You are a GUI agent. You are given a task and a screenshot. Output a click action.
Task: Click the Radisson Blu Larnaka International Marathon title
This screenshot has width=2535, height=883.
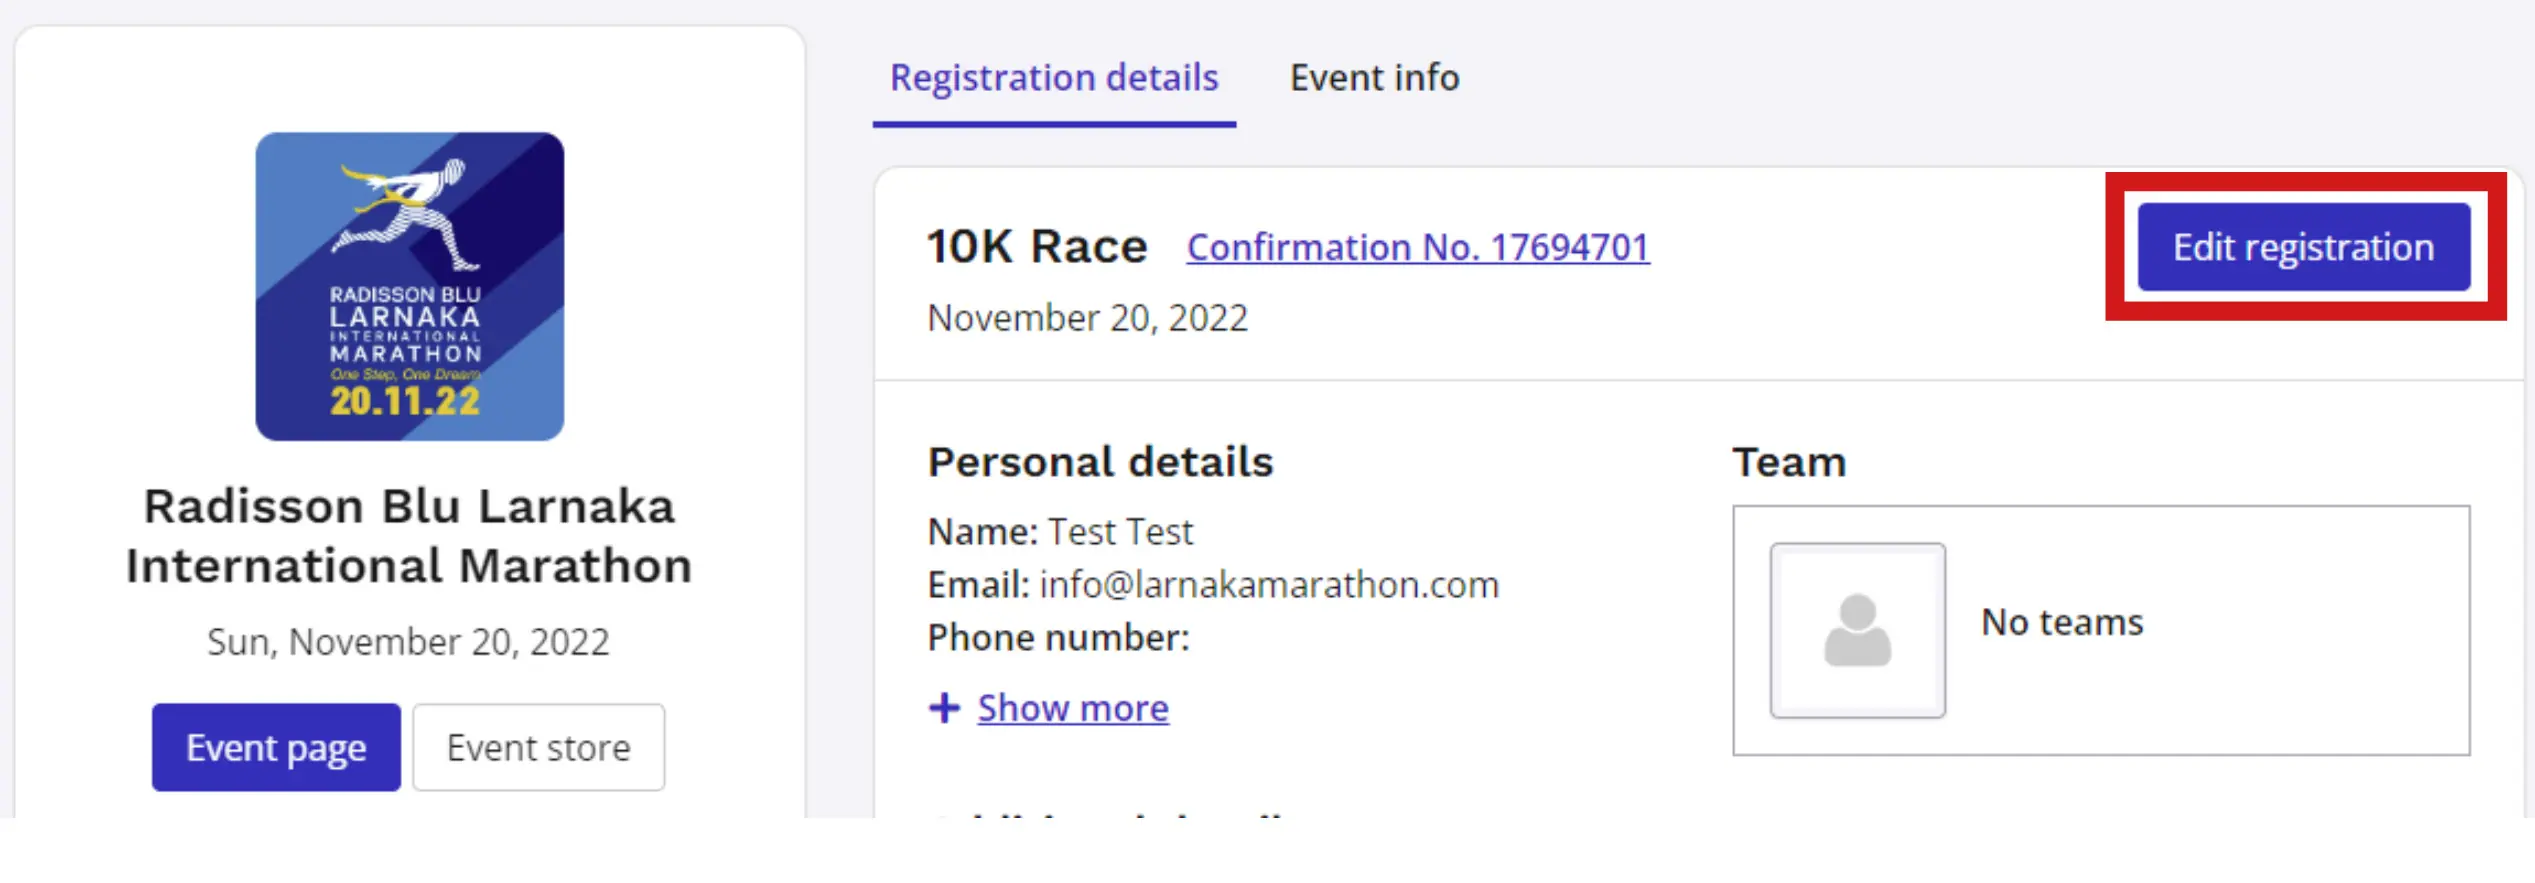click(409, 536)
